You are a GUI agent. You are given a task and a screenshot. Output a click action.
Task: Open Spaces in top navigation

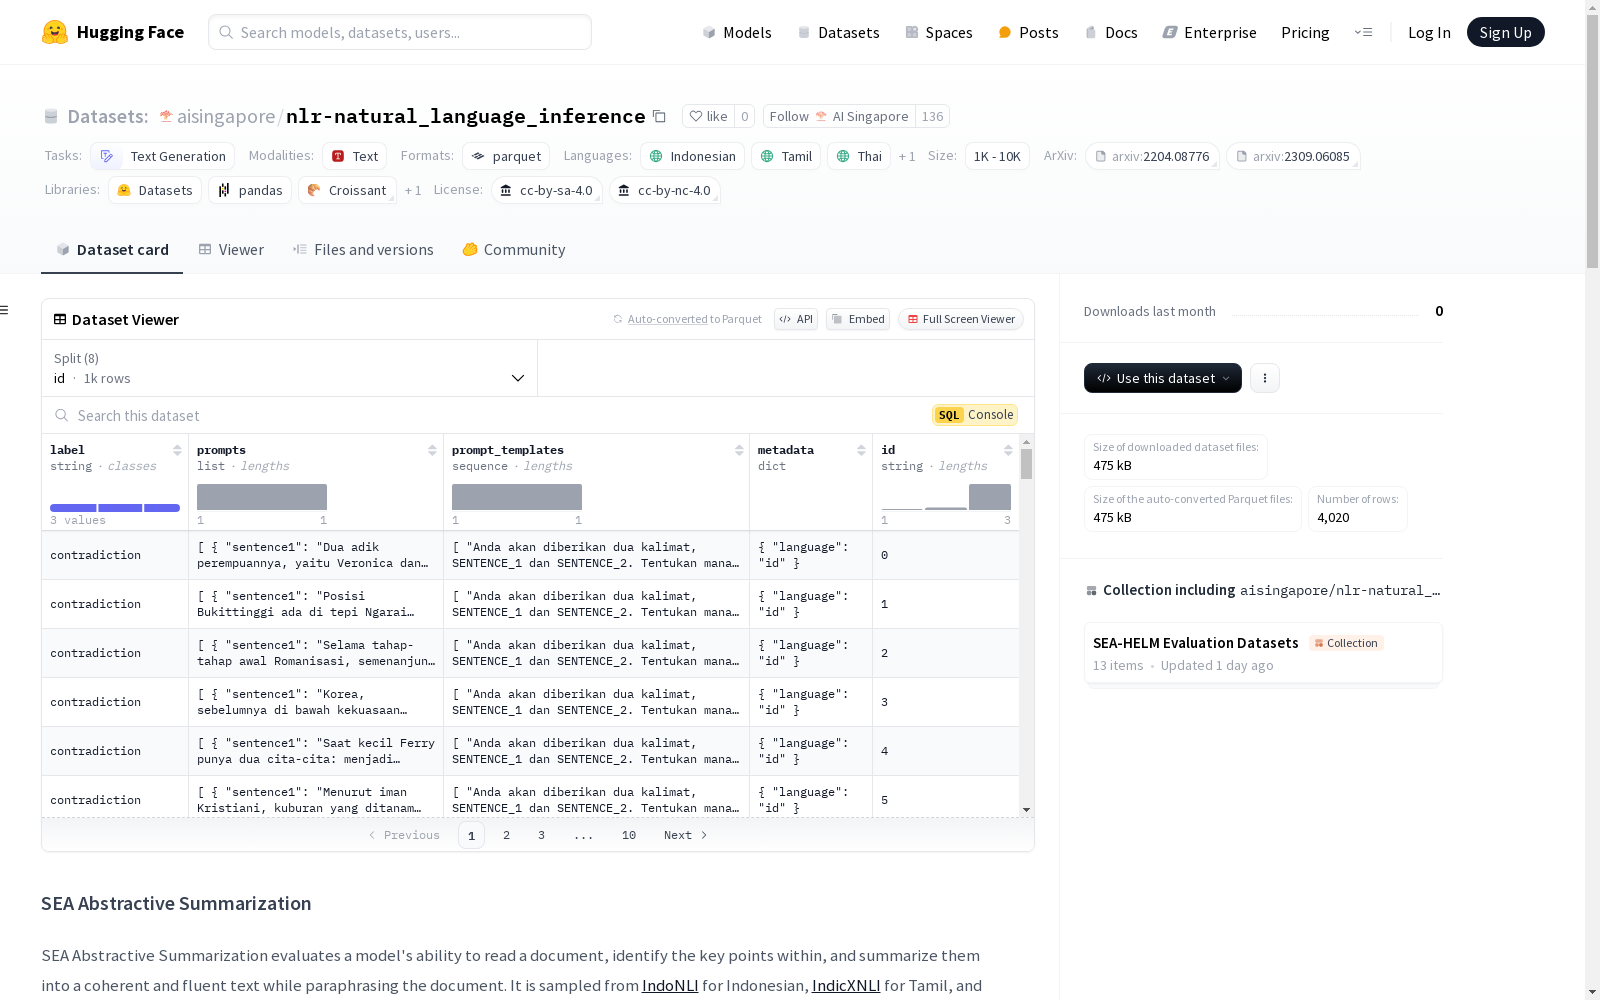[x=939, y=32]
